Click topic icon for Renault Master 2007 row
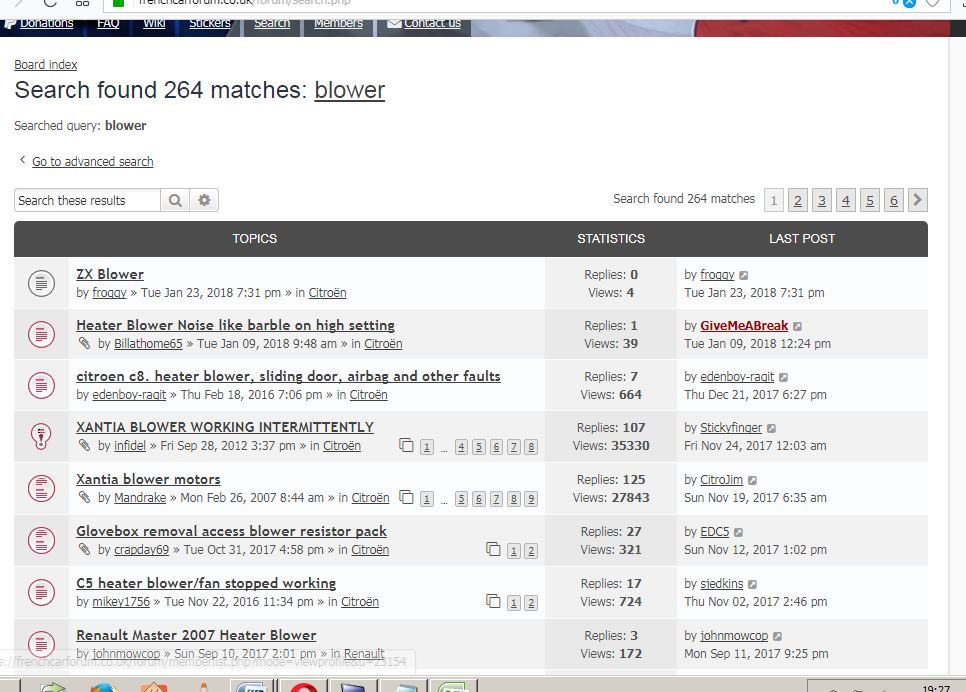This screenshot has height=692, width=966. click(41, 644)
